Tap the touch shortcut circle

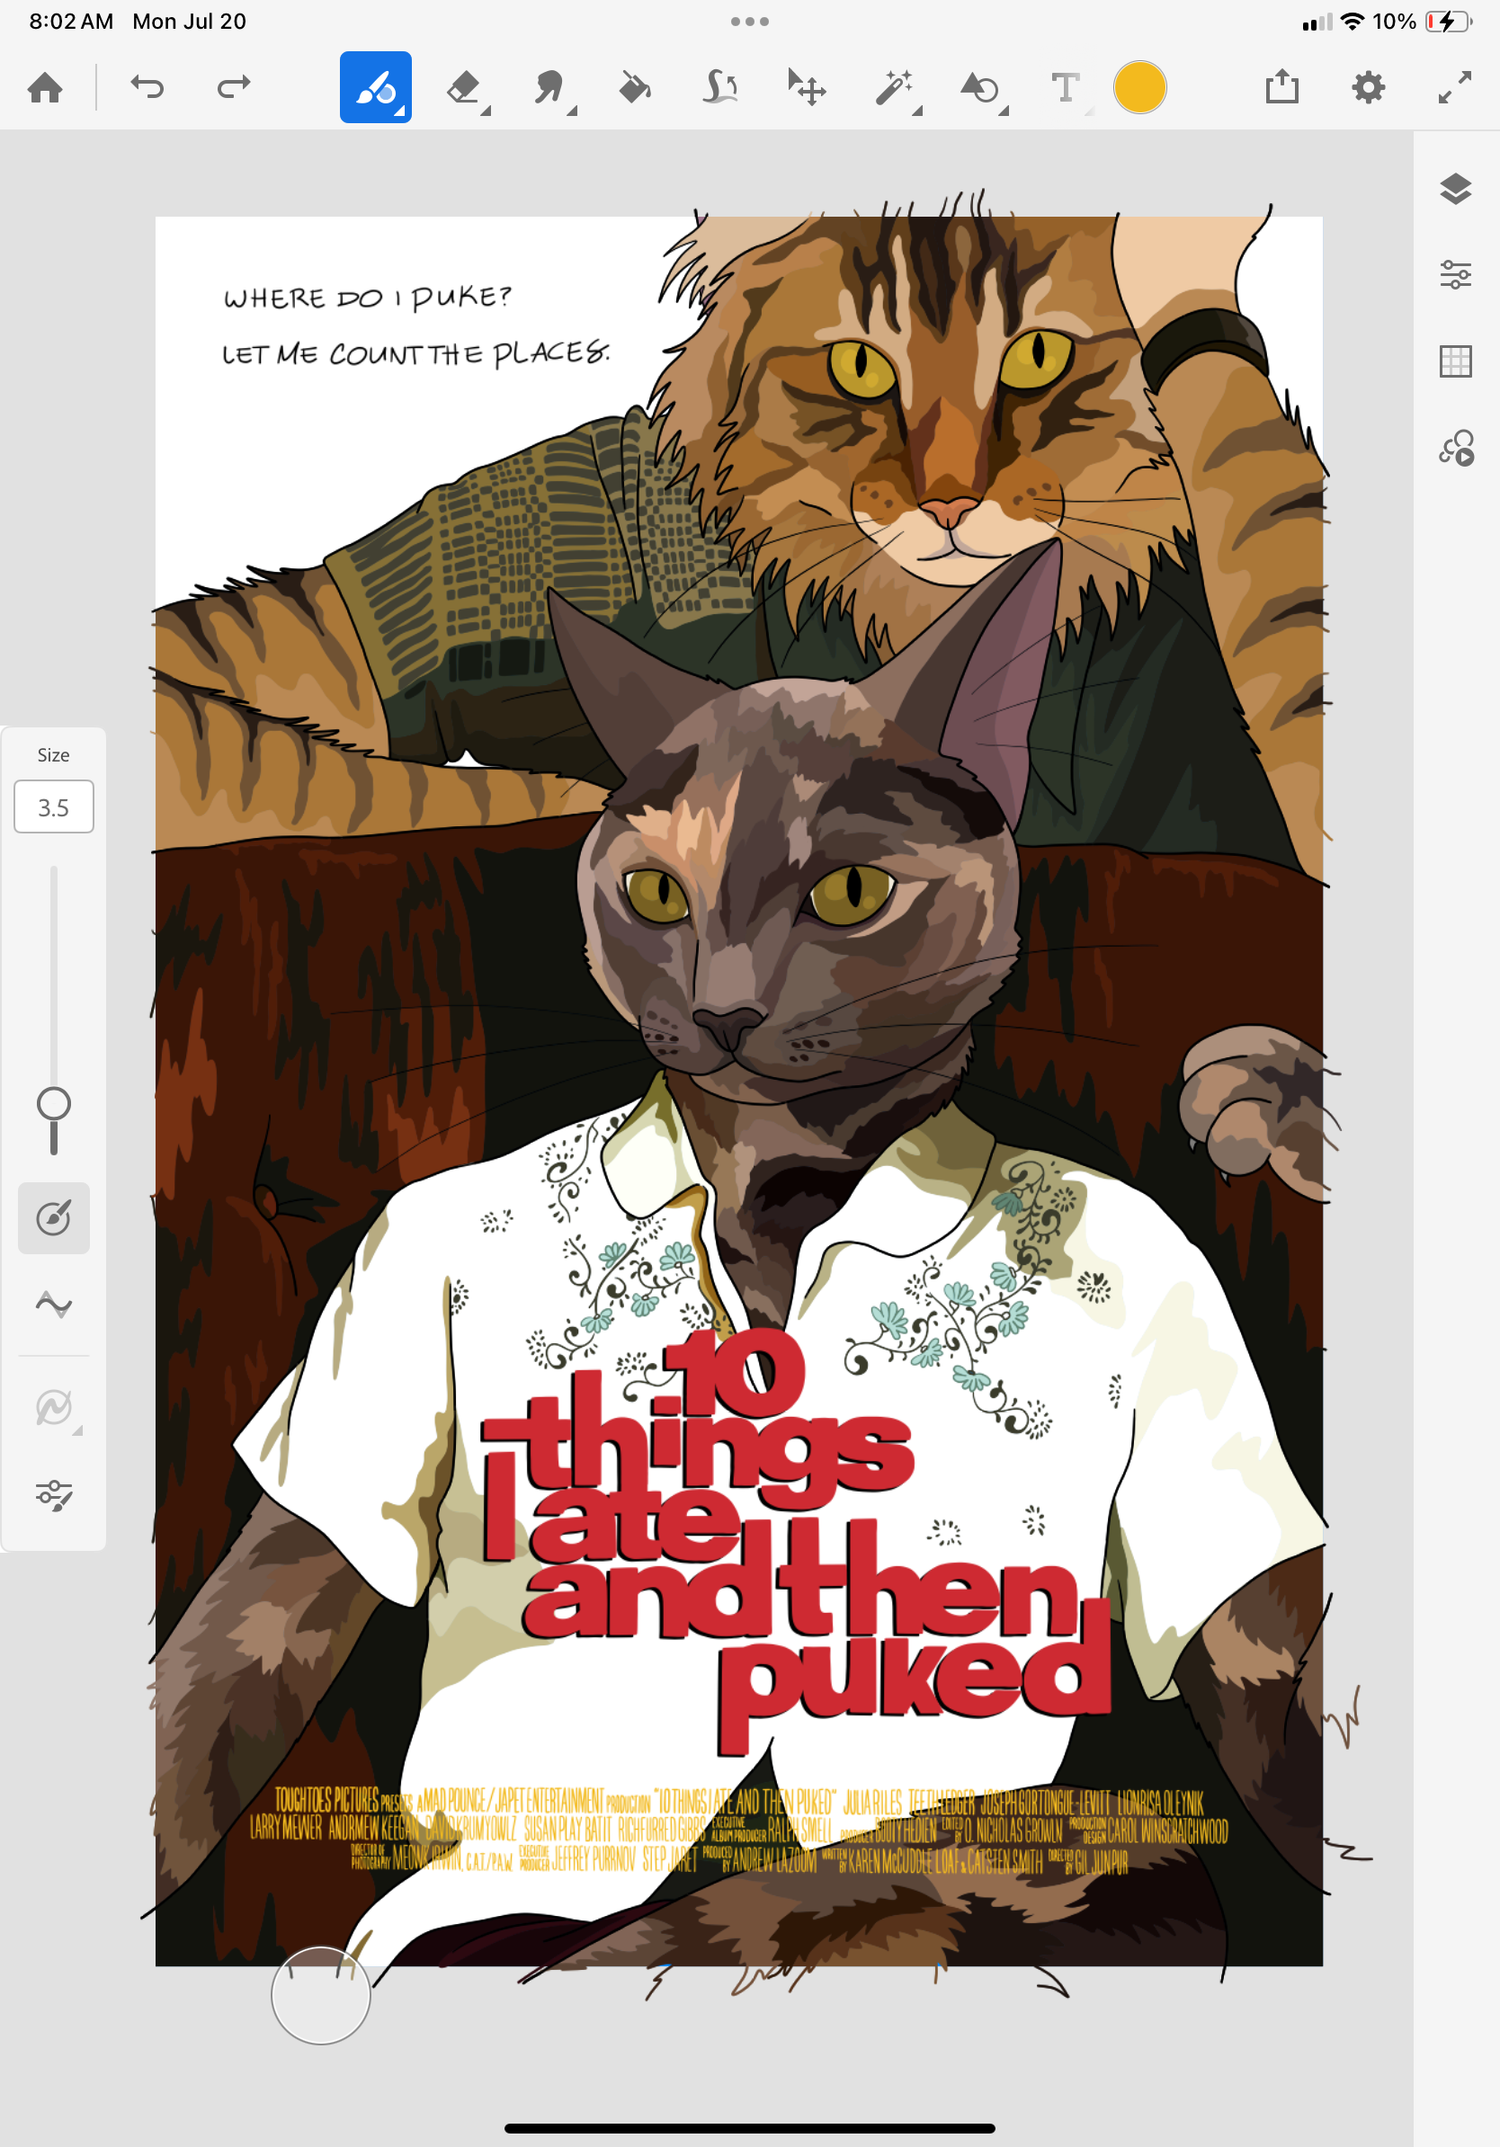pos(321,1996)
